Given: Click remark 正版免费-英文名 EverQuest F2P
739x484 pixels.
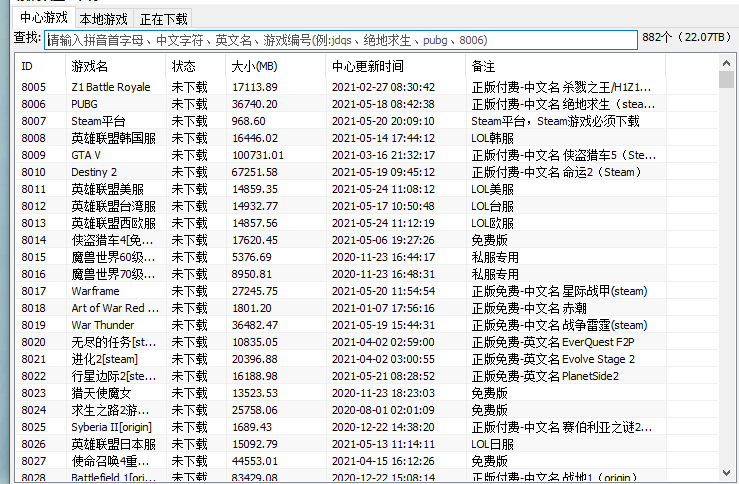Looking at the screenshot, I should (553, 342).
